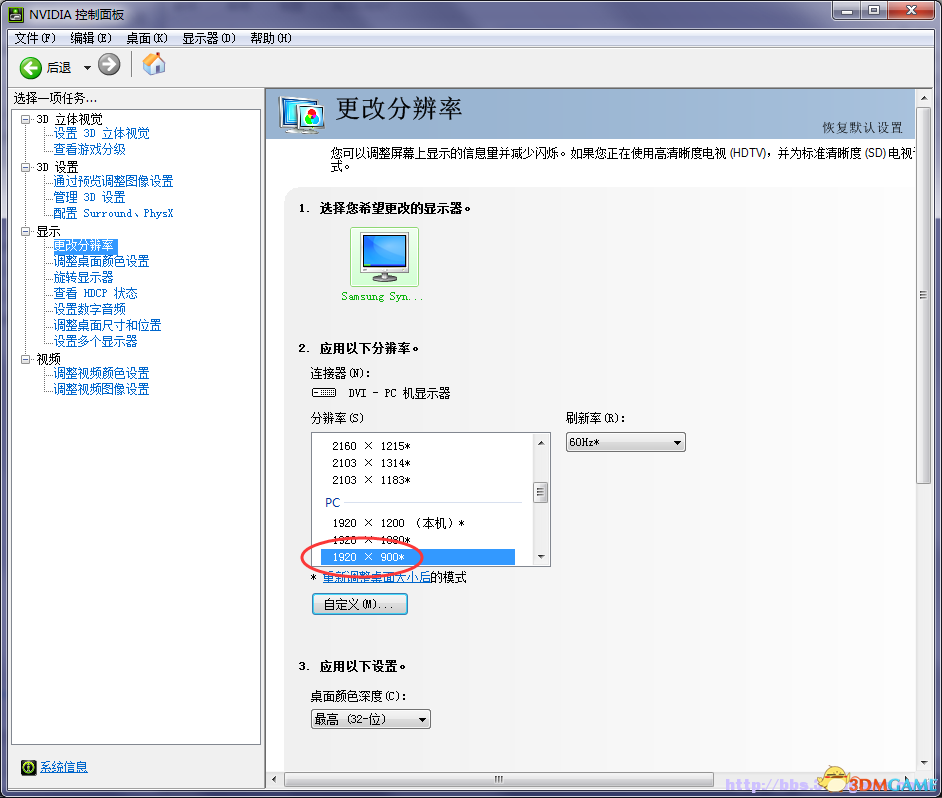Click resolution list scroll up arrow
The image size is (942, 798).
[541, 443]
